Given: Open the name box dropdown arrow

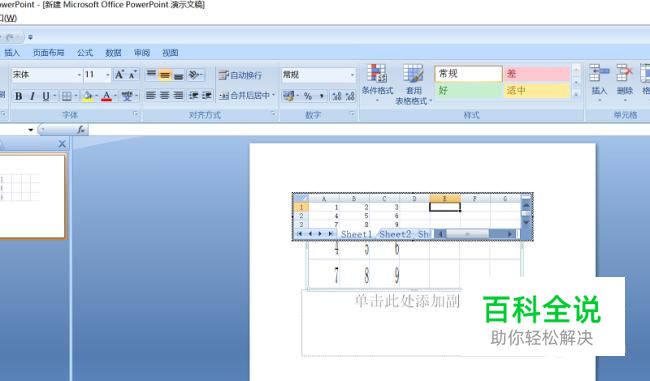Looking at the screenshot, I should pyautogui.click(x=30, y=130).
